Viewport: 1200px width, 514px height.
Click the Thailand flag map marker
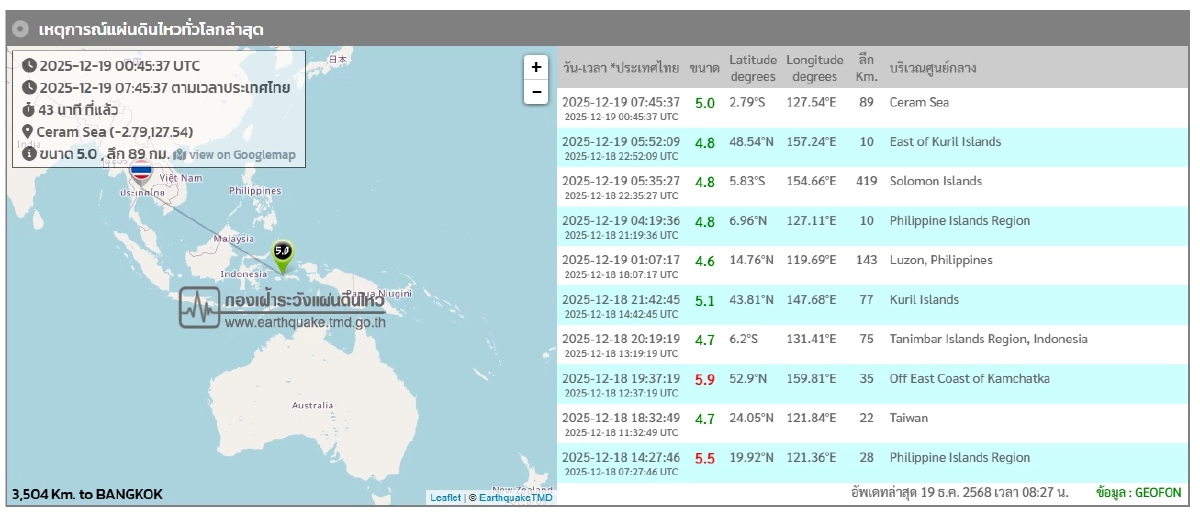[141, 171]
